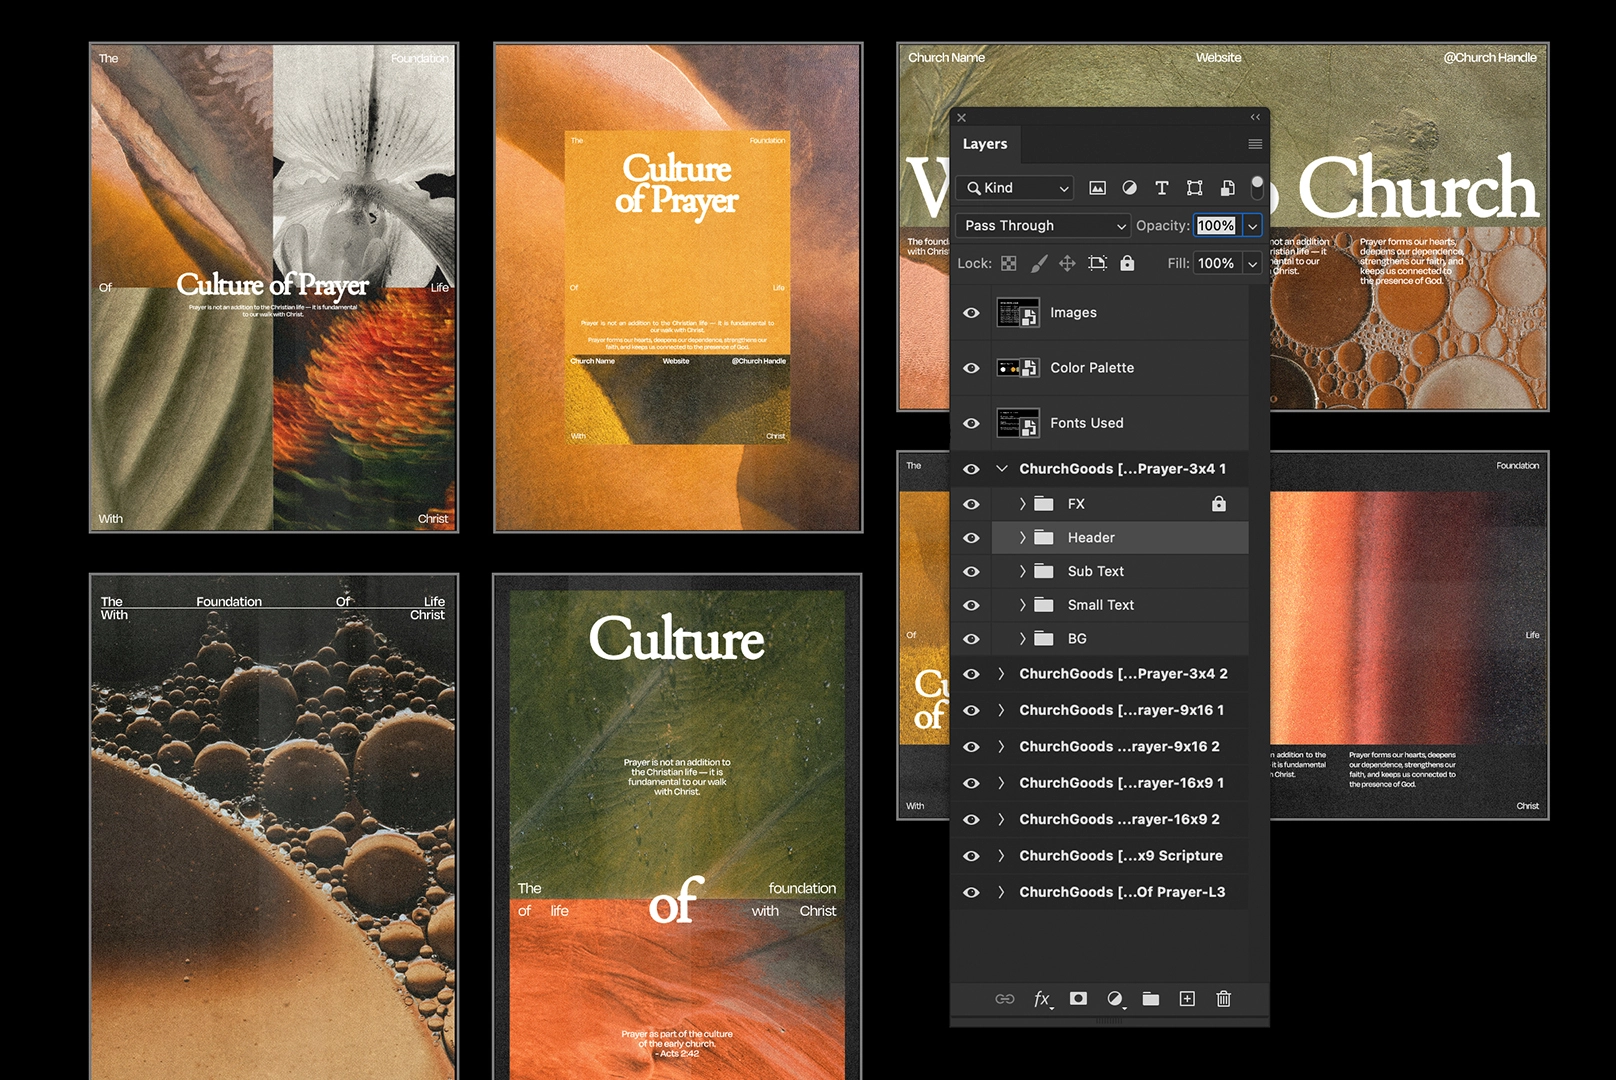Viewport: 1616px width, 1080px height.
Task: Select the ChurchGoods Of Prayer-L3 artboard
Action: pos(1120,892)
